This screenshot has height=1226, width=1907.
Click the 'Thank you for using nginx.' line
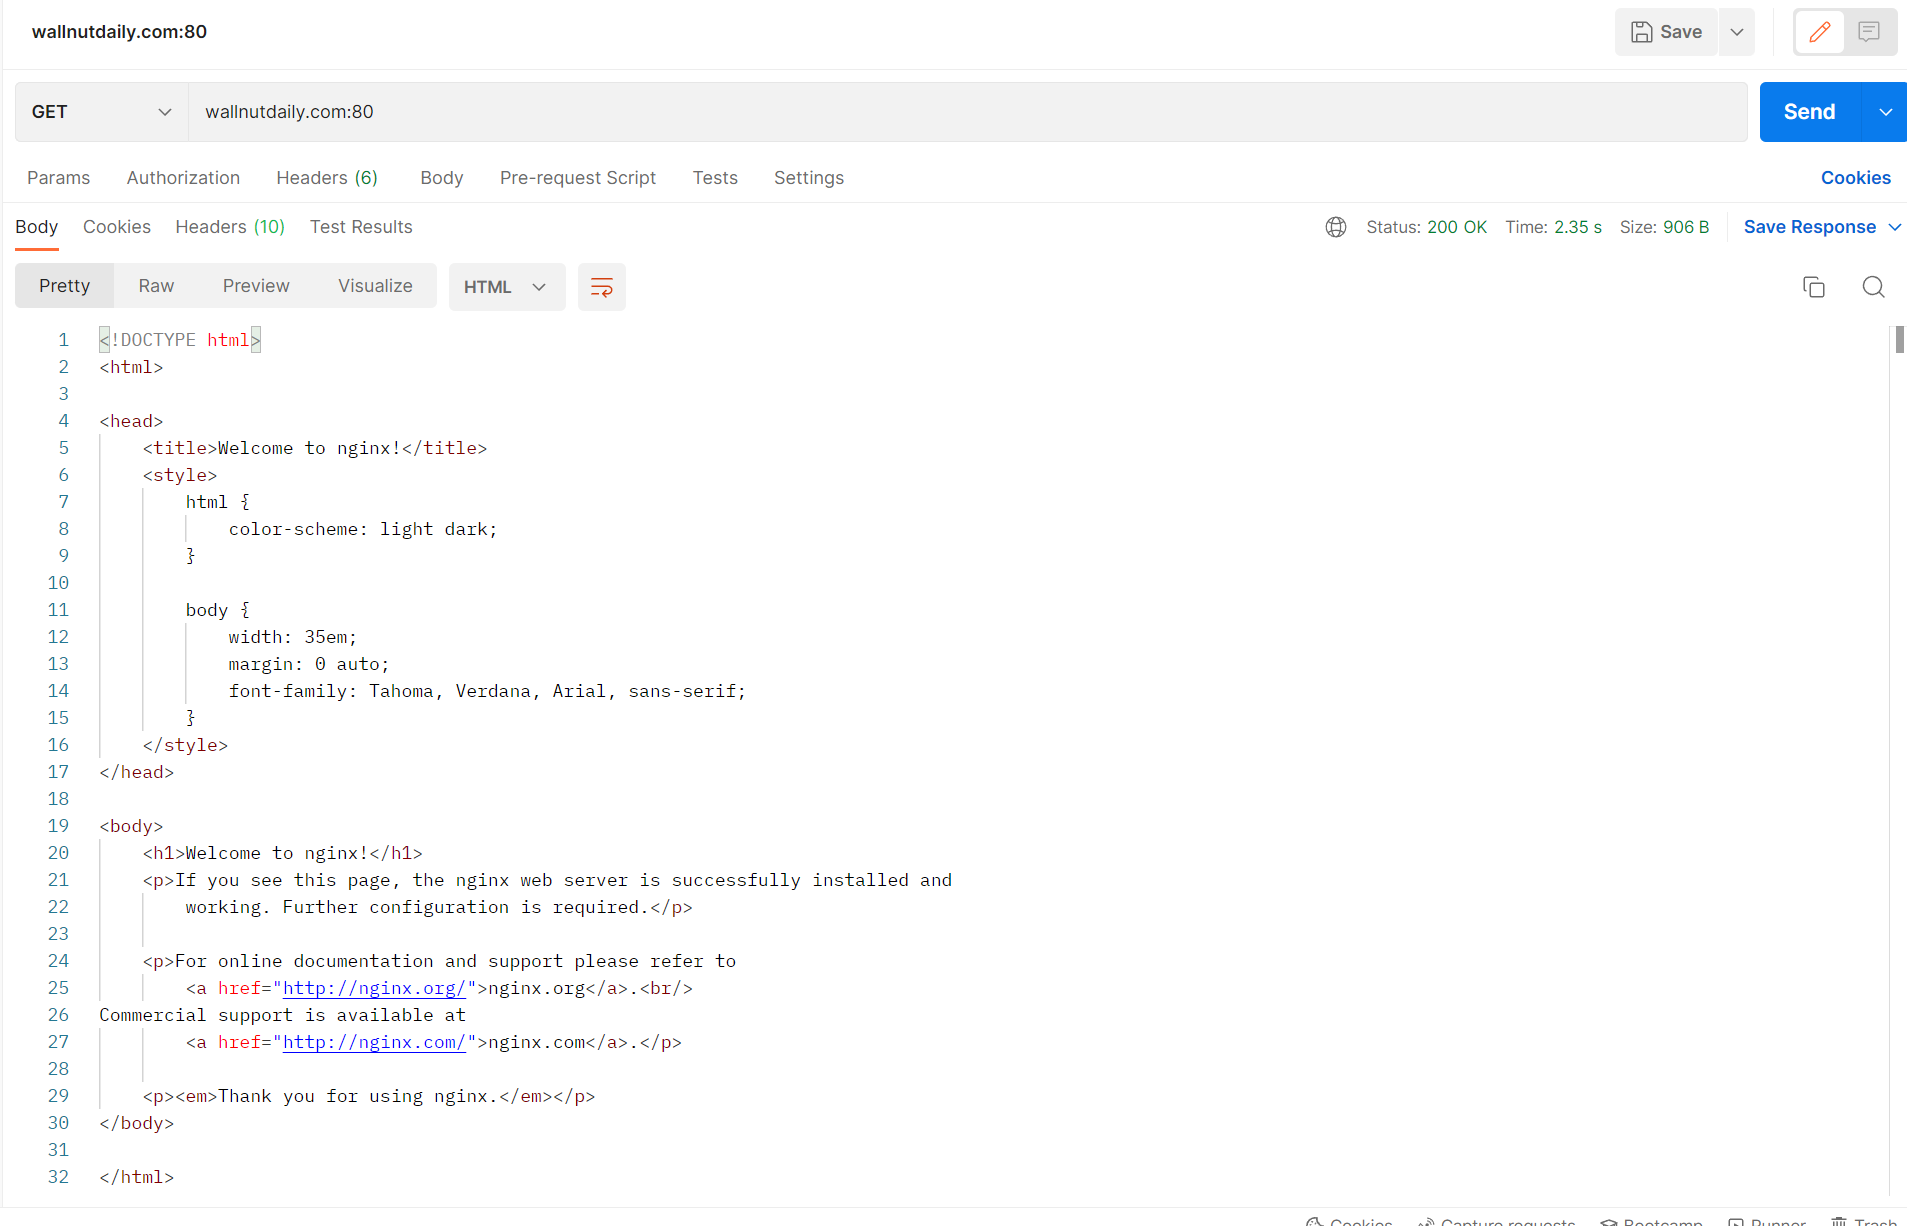[369, 1096]
